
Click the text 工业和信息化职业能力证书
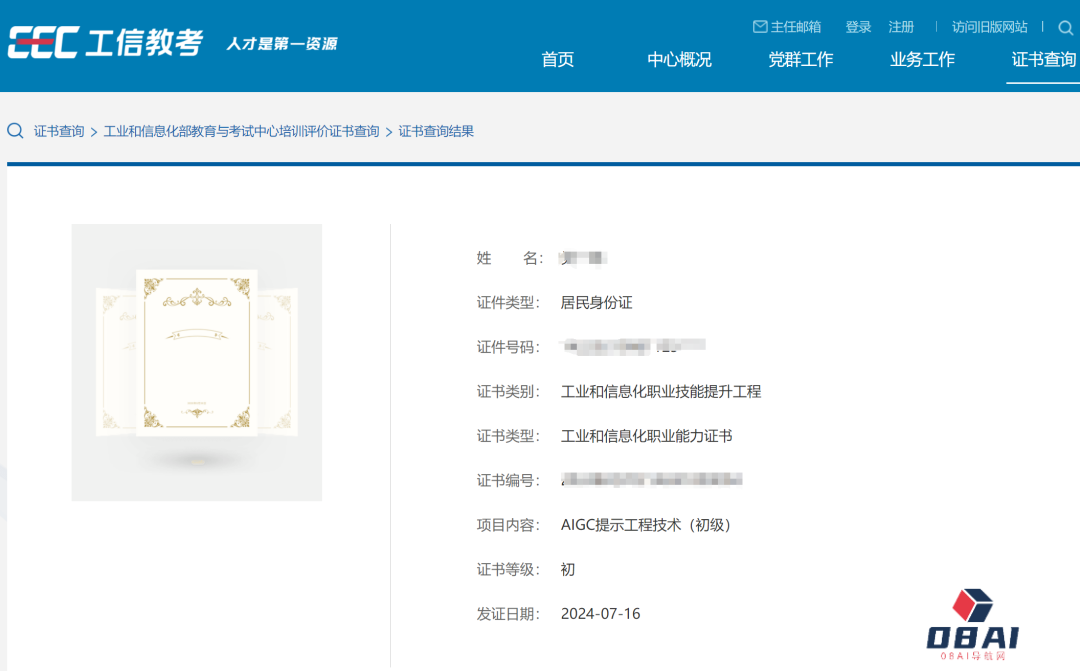click(646, 436)
